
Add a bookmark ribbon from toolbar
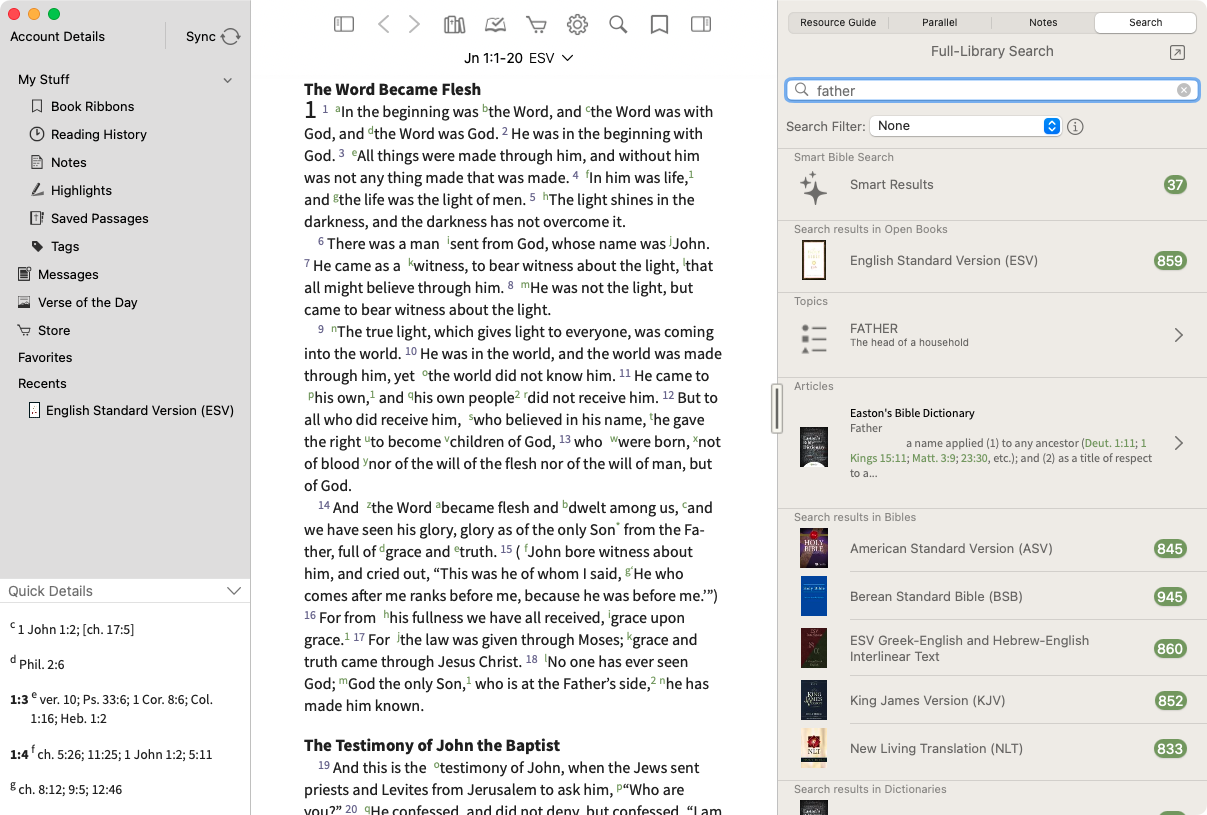coord(659,24)
